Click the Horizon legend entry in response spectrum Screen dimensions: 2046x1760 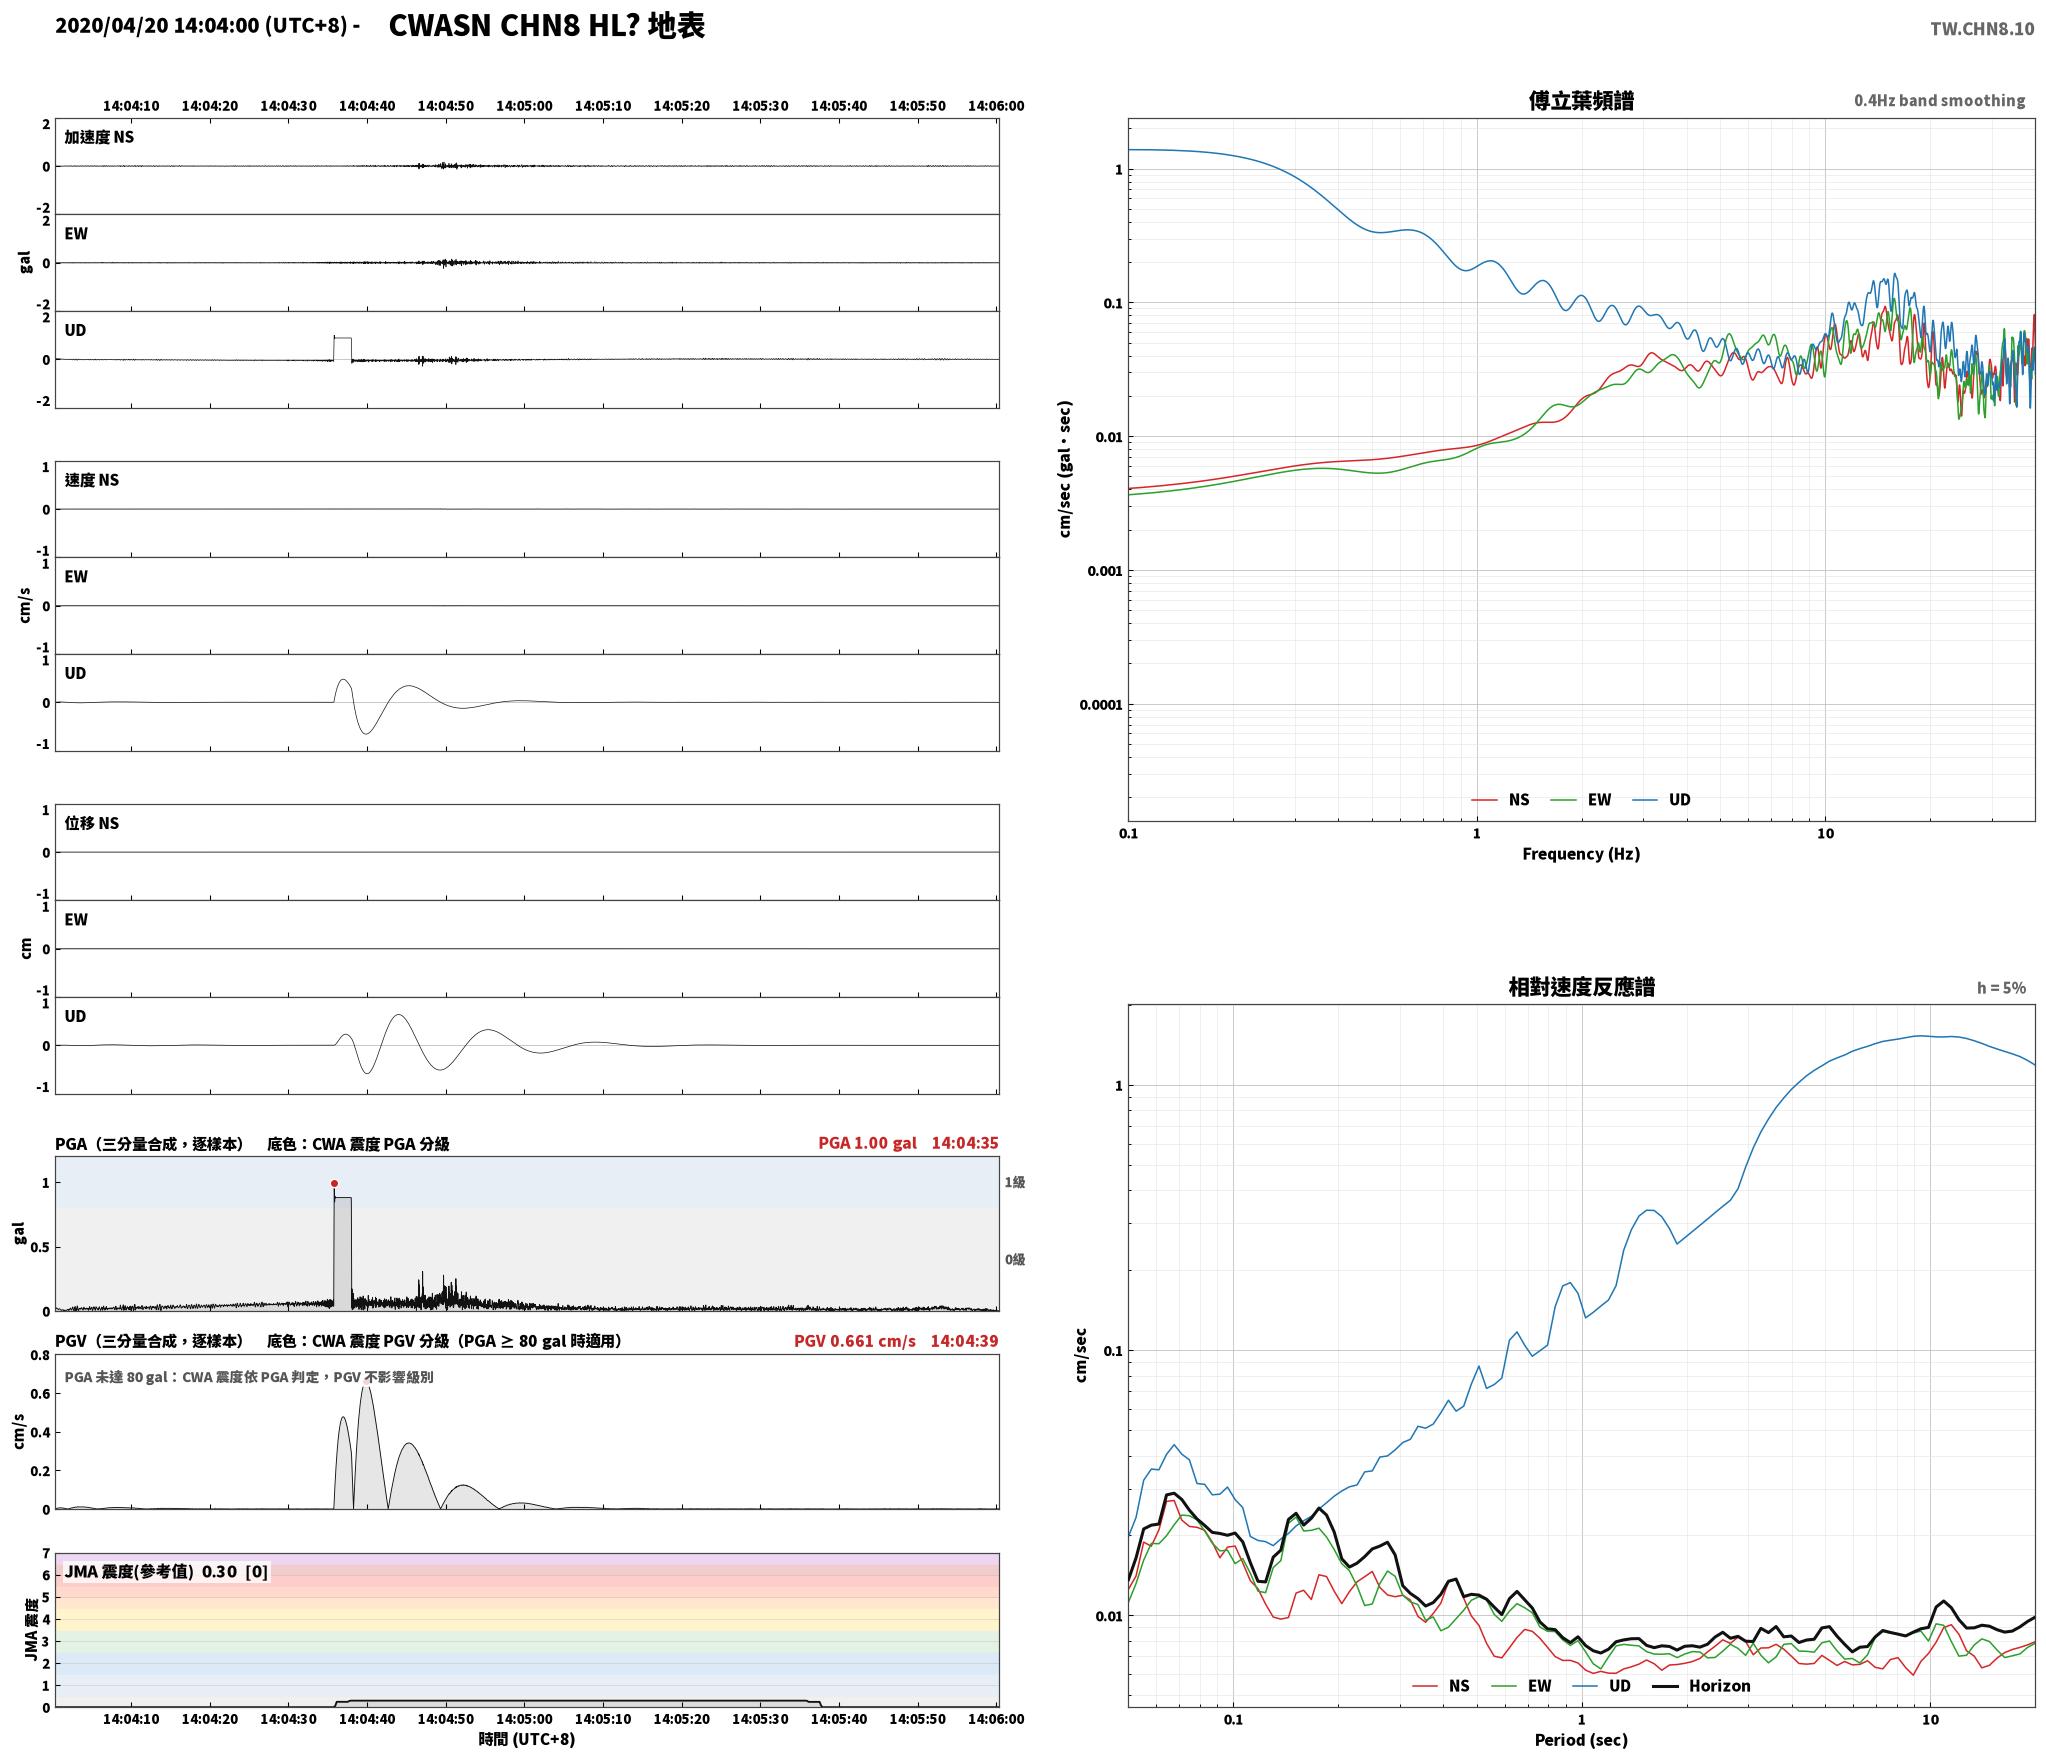coord(1701,1685)
